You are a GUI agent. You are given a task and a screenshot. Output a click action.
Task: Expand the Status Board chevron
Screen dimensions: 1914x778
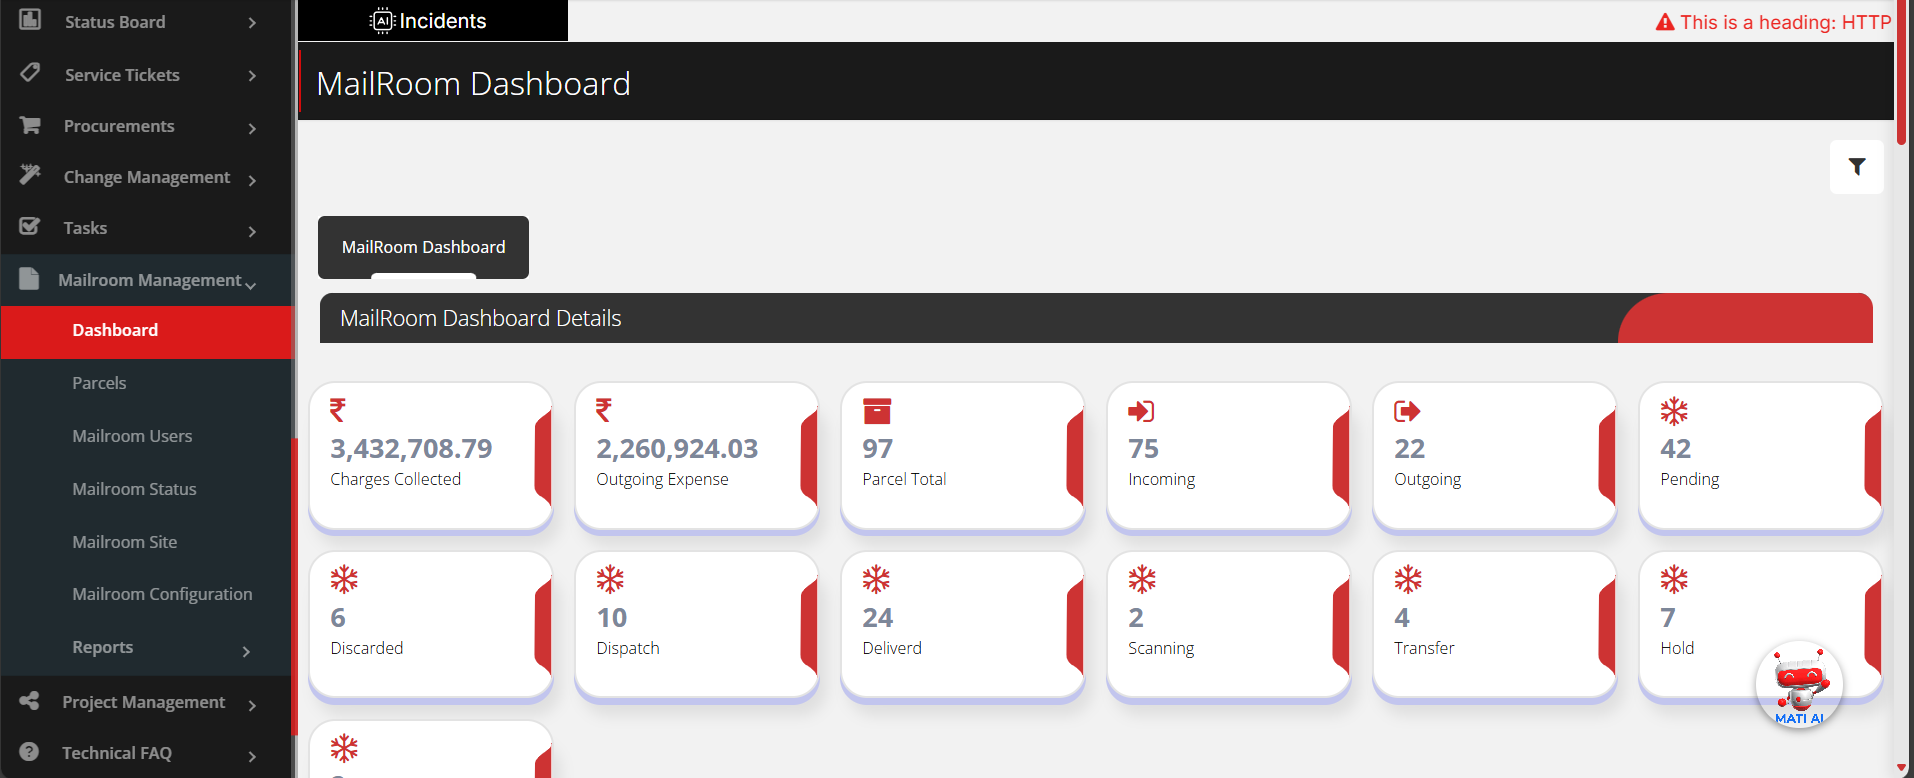point(252,23)
